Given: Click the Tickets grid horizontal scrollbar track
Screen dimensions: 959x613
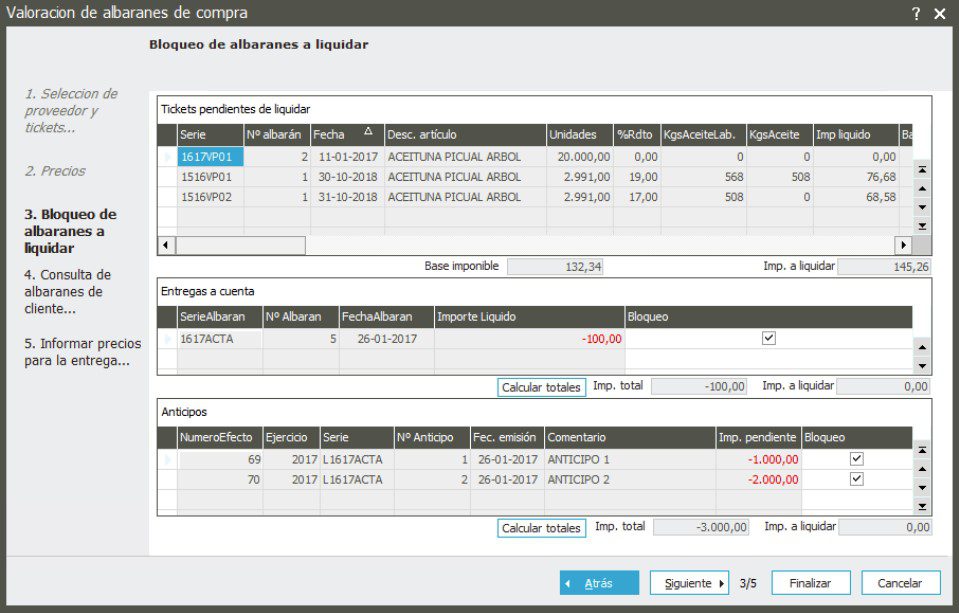Looking at the screenshot, I should tap(600, 245).
